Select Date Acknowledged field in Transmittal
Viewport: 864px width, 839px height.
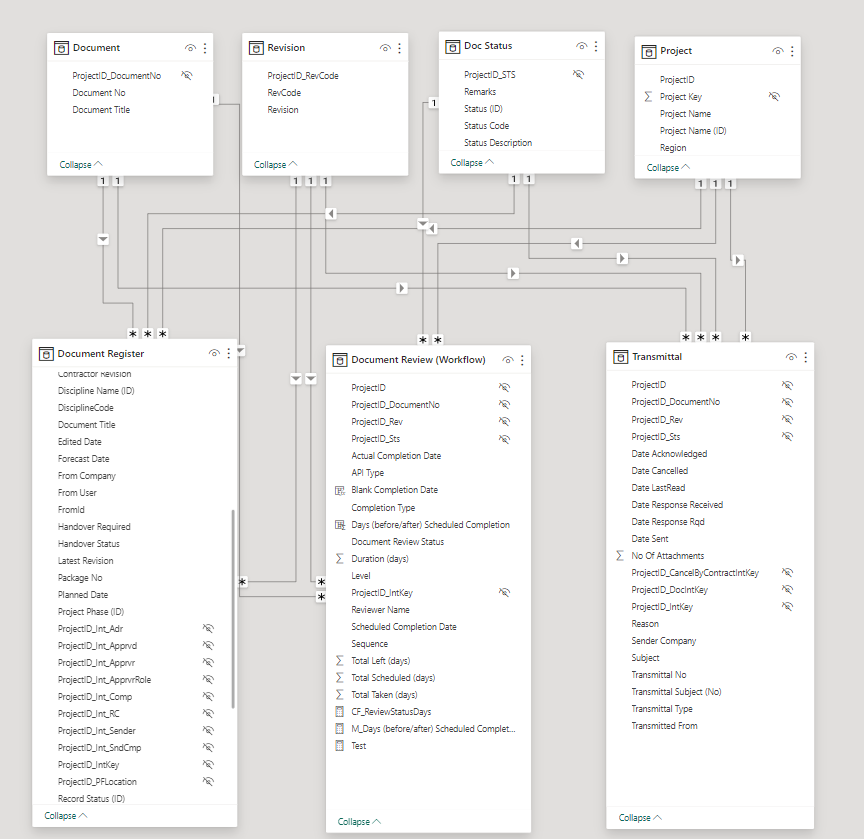[669, 454]
